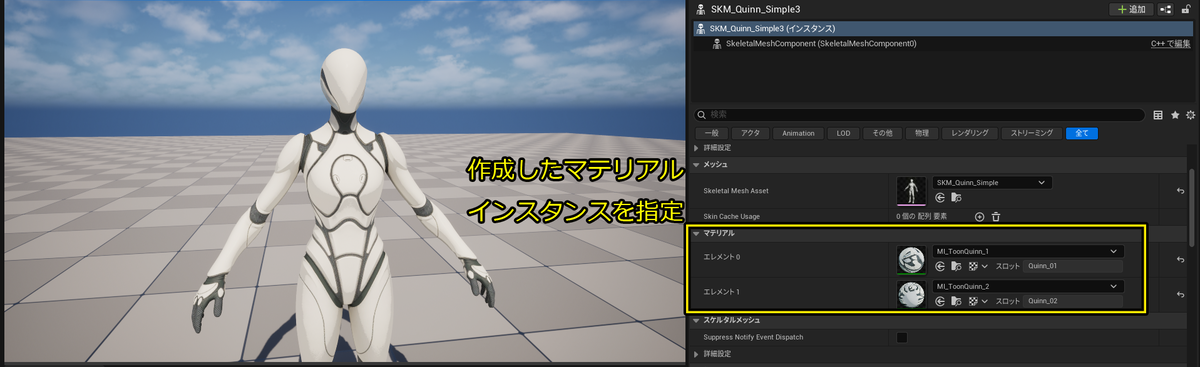Select the 一般 filter tab
The width and height of the screenshot is (1200, 367).
(x=712, y=133)
